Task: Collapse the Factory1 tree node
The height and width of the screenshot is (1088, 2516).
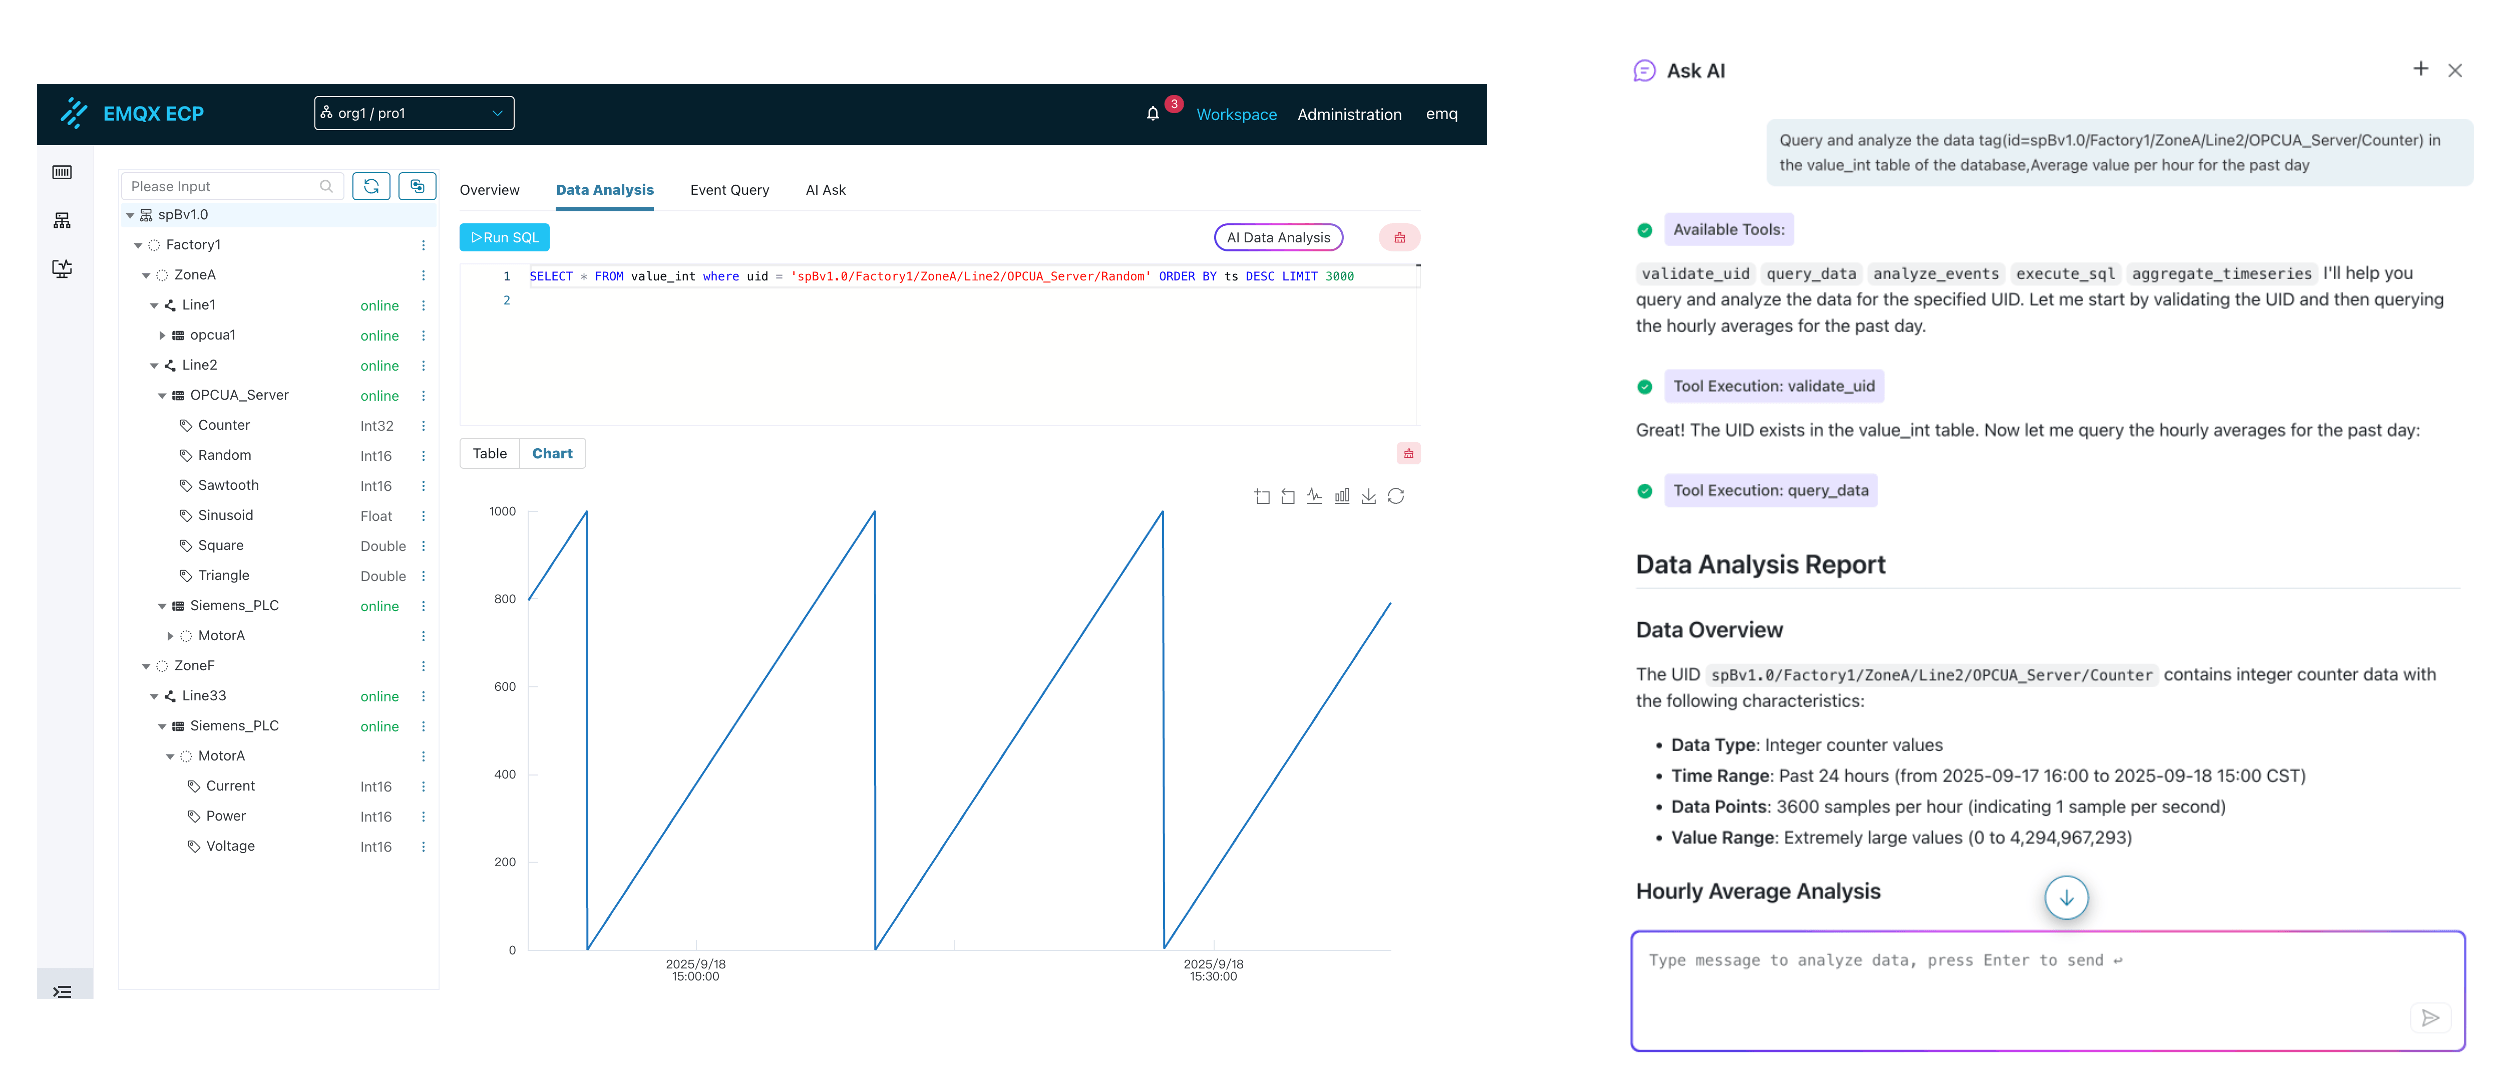Action: click(138, 245)
